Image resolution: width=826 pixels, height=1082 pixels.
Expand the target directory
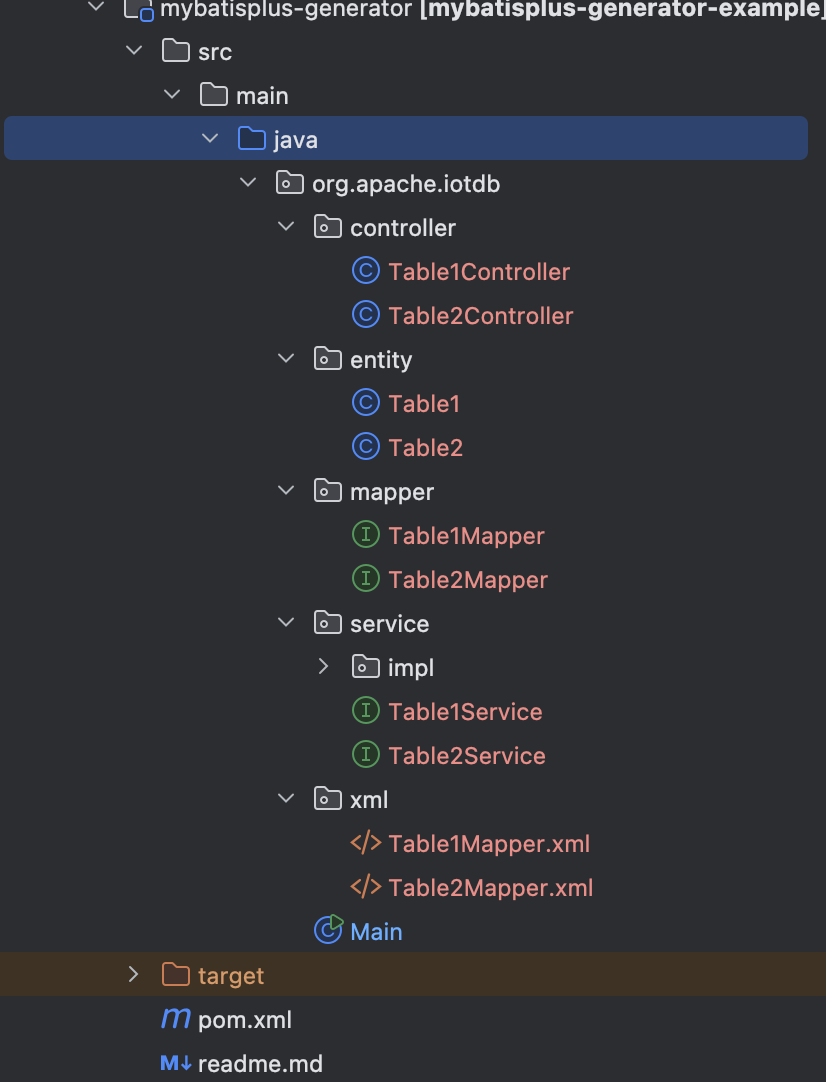[133, 973]
